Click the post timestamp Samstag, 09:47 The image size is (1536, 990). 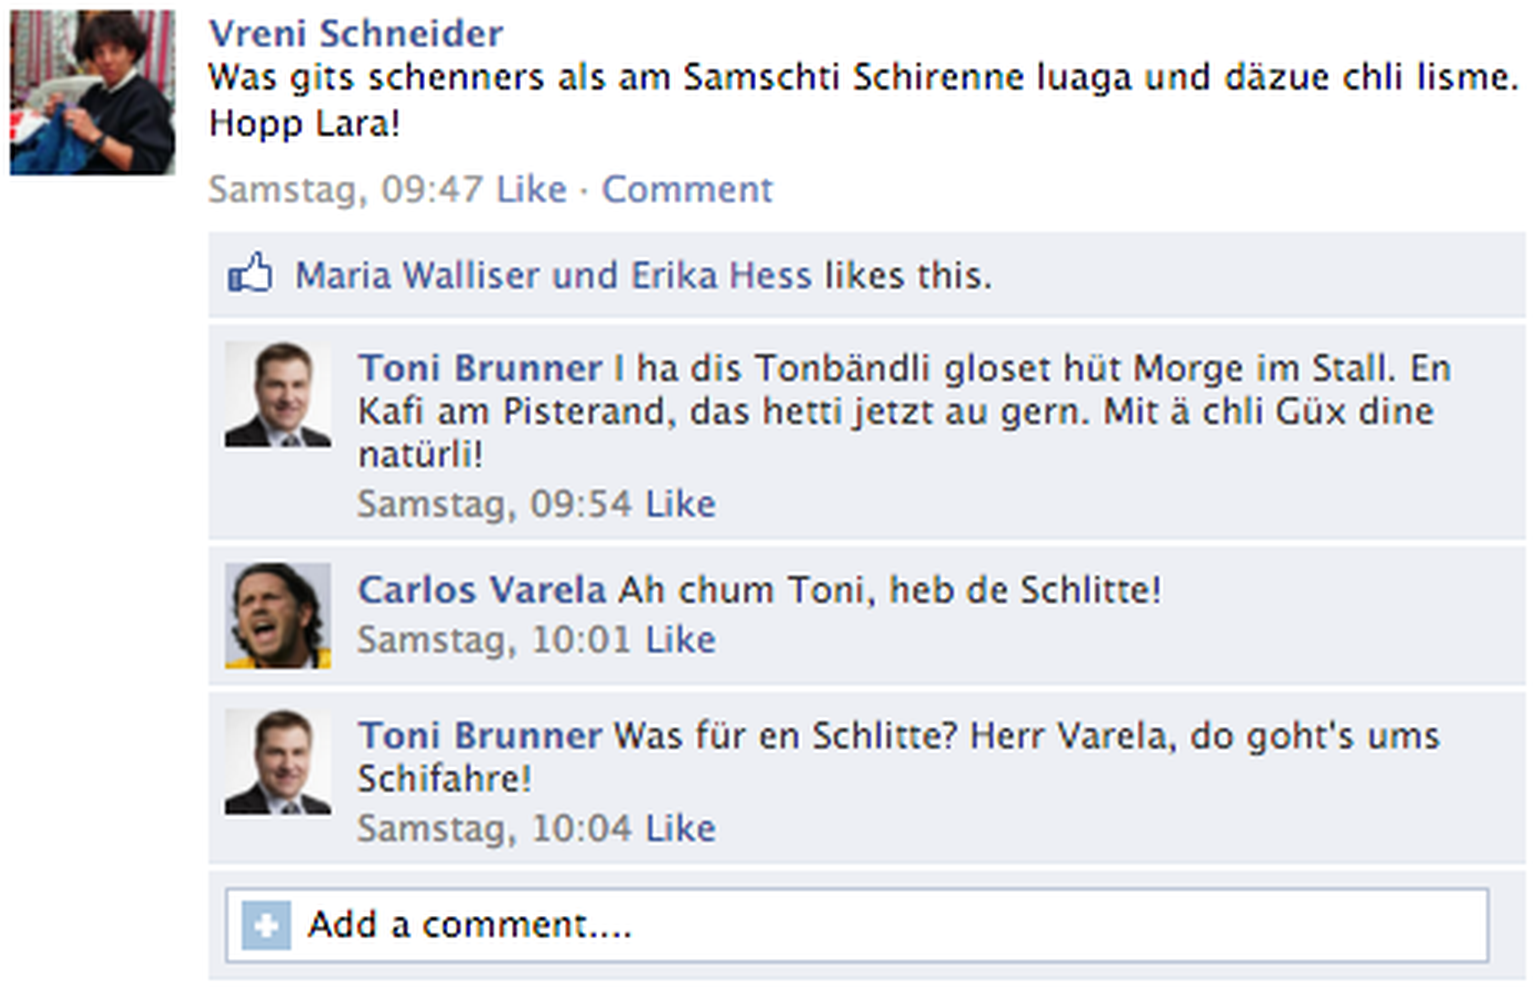pyautogui.click(x=345, y=189)
